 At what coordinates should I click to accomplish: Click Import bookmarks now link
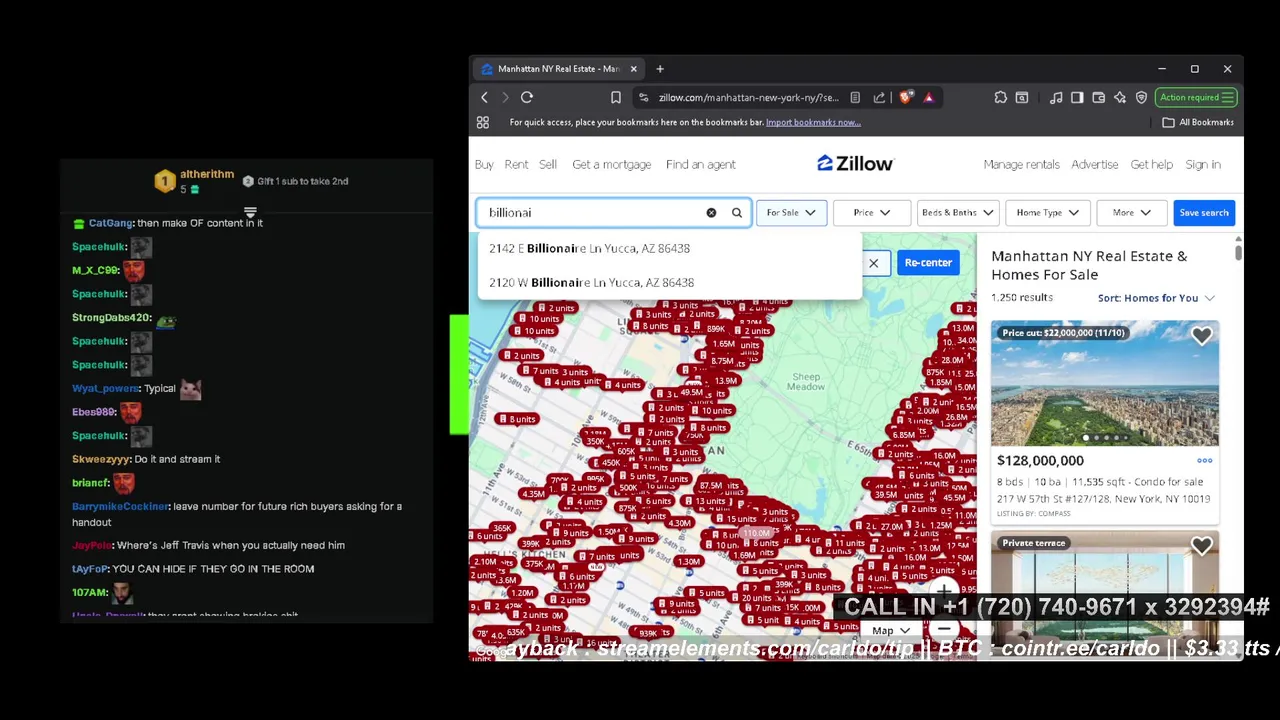(813, 123)
